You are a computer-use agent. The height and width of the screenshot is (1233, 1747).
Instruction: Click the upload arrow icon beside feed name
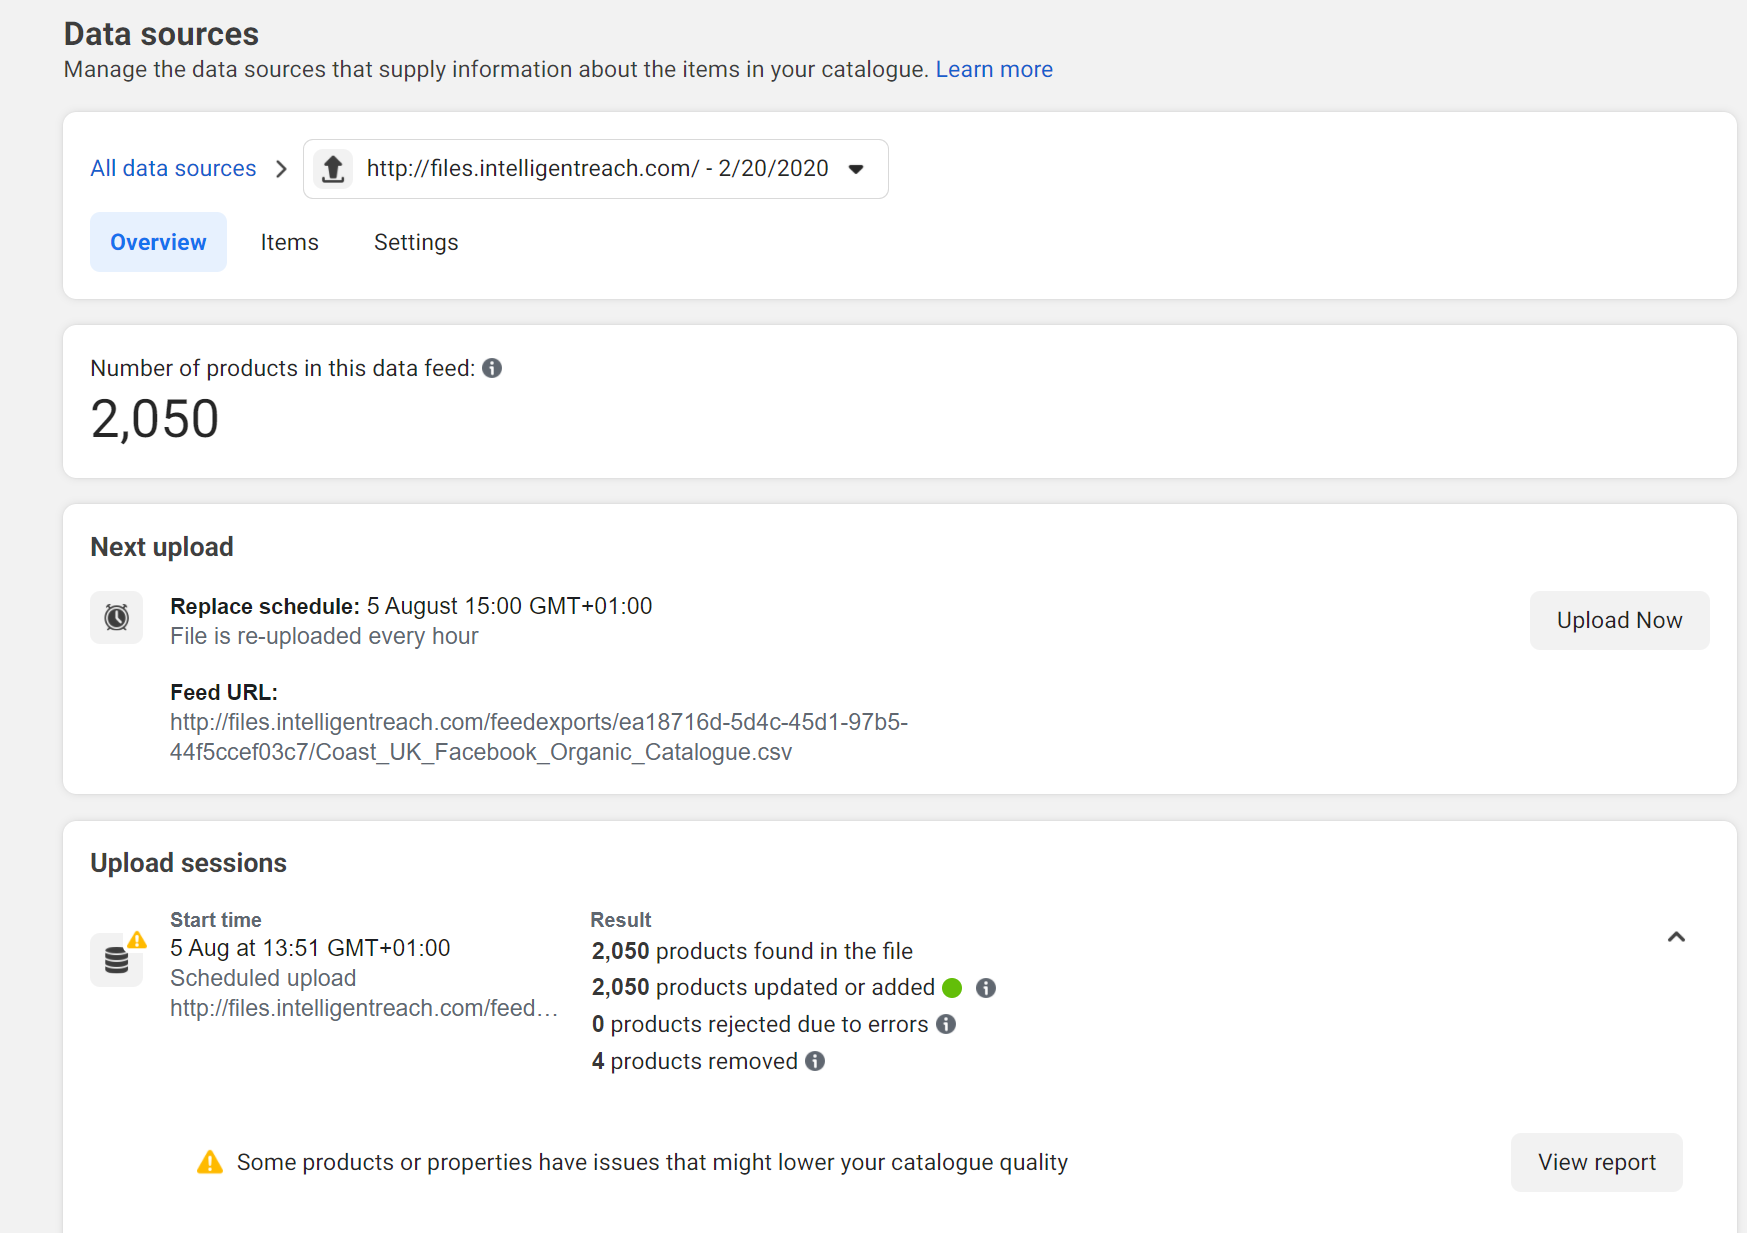pyautogui.click(x=333, y=169)
